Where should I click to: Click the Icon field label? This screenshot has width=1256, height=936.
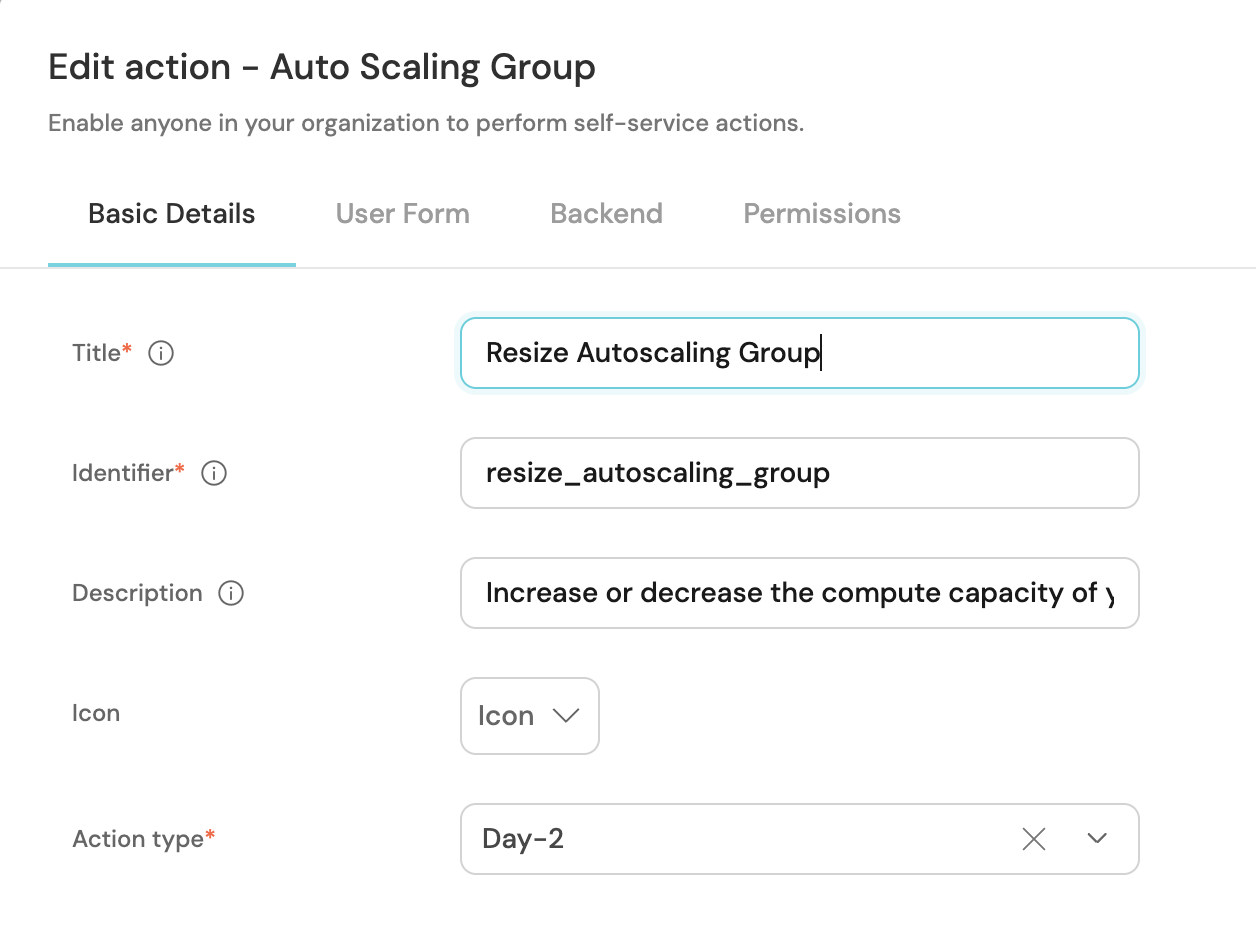[x=96, y=714]
